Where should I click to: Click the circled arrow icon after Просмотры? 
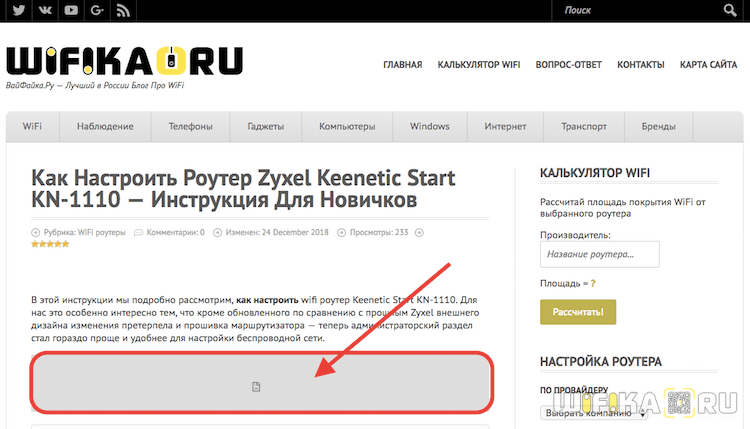click(x=419, y=232)
